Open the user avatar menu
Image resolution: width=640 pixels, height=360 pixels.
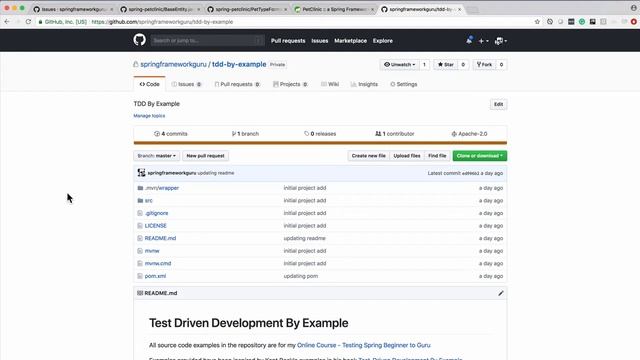(500, 41)
